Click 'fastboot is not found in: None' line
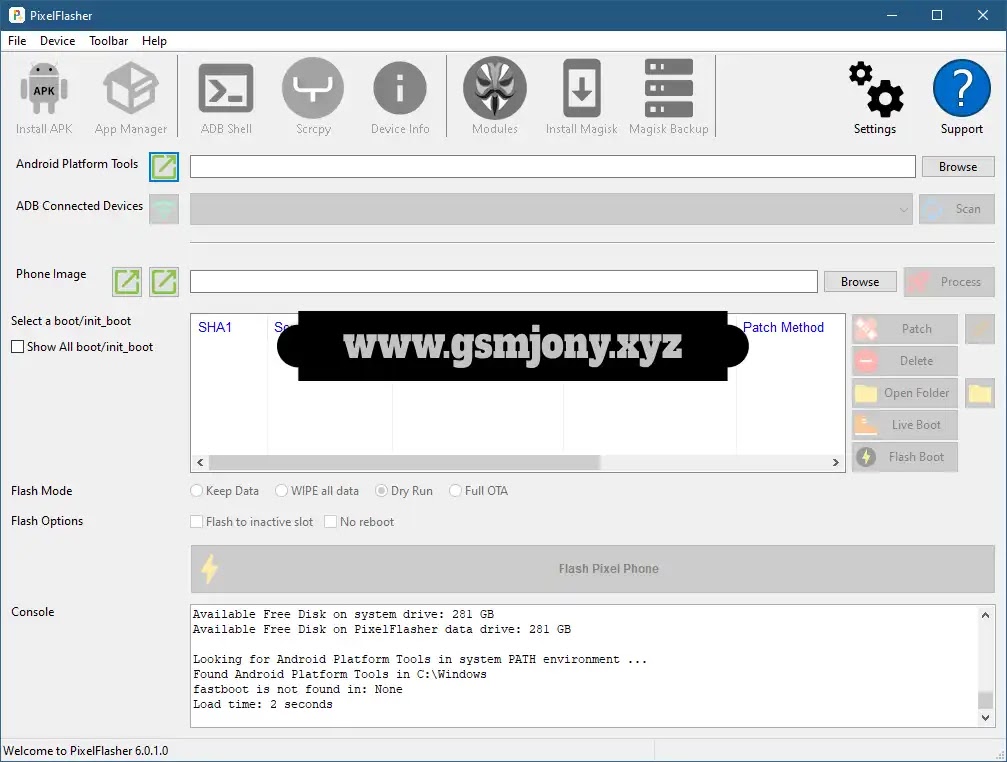The height and width of the screenshot is (762, 1007). click(x=298, y=689)
